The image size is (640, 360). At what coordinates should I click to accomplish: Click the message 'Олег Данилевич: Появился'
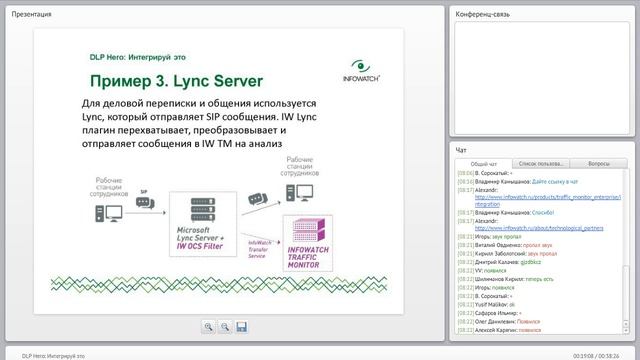point(499,322)
